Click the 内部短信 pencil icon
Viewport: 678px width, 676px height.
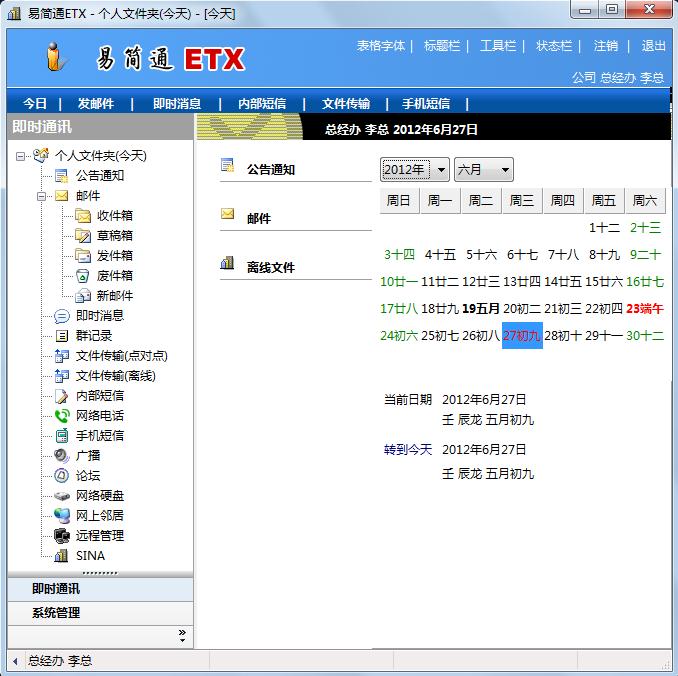tap(61, 396)
